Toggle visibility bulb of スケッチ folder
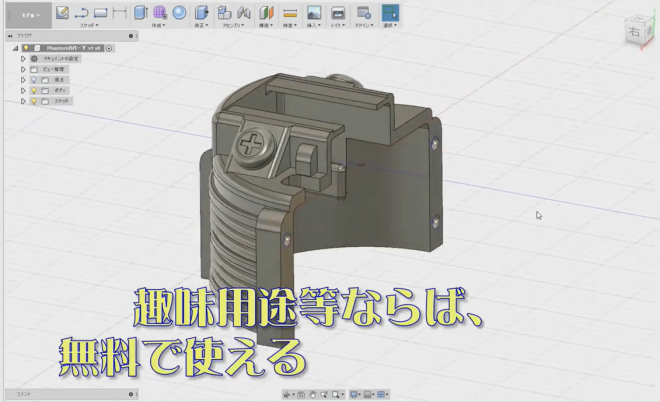The image size is (660, 402). [33, 101]
